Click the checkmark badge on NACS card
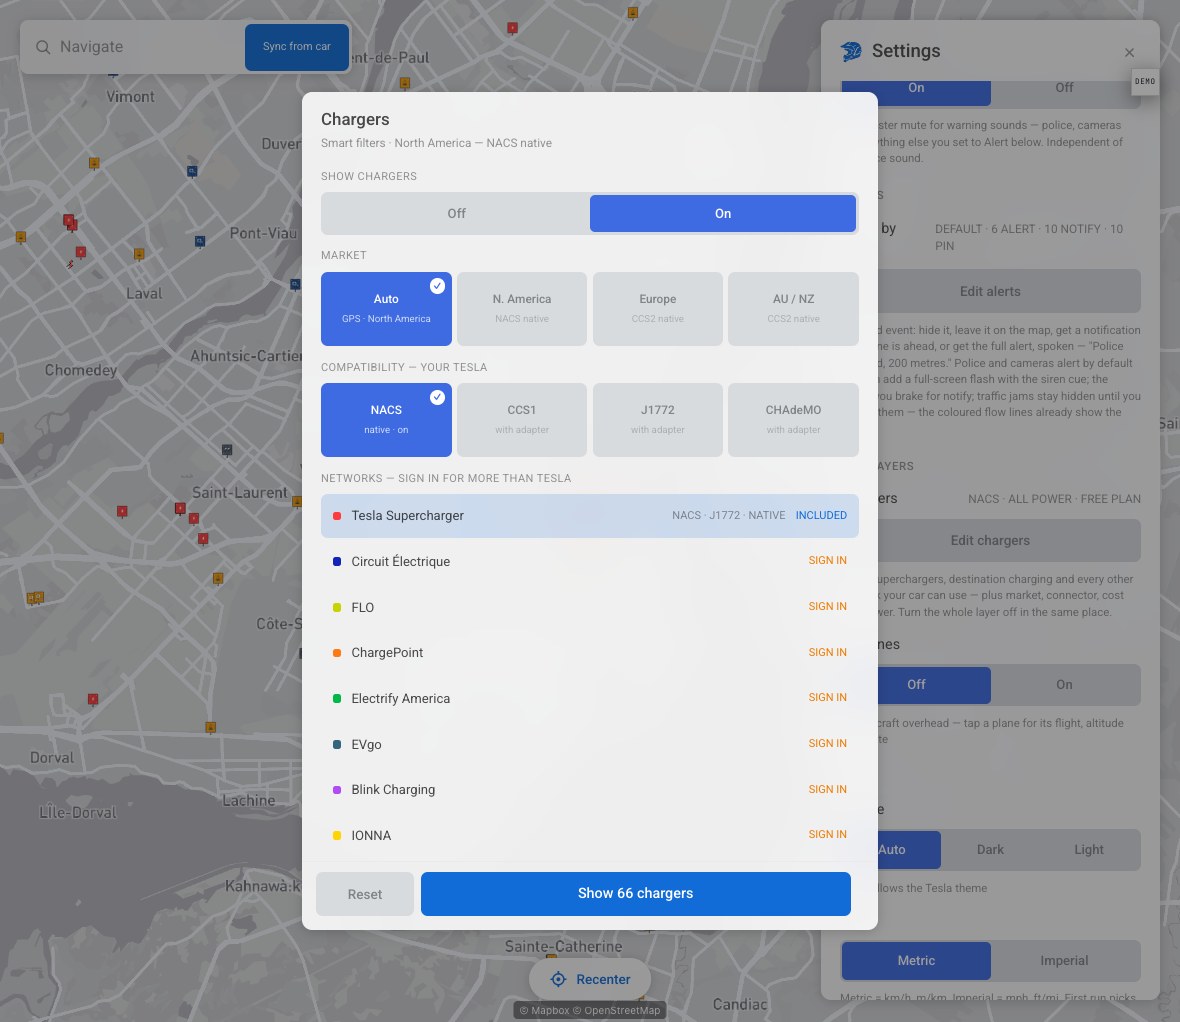This screenshot has height=1022, width=1180. (x=437, y=397)
